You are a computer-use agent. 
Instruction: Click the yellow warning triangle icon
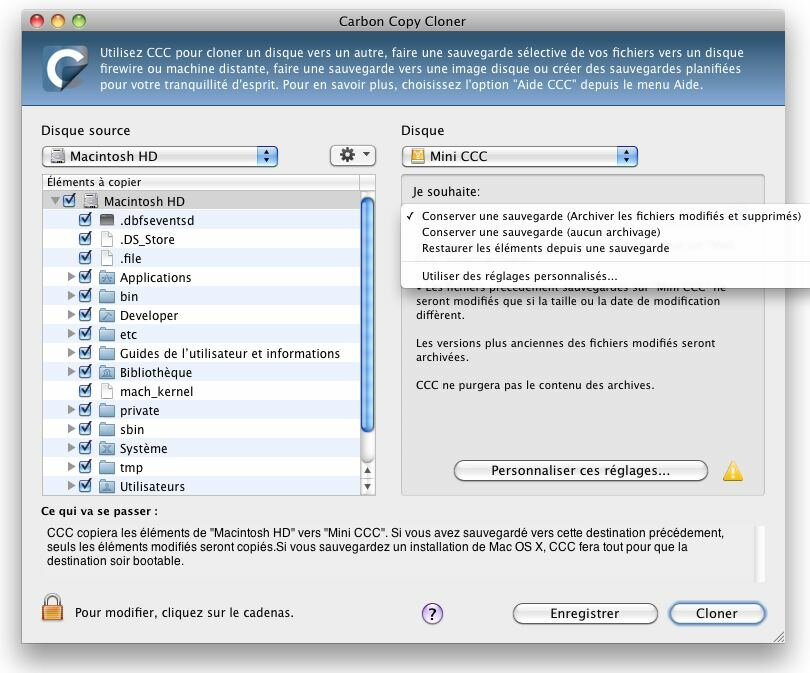click(x=733, y=471)
